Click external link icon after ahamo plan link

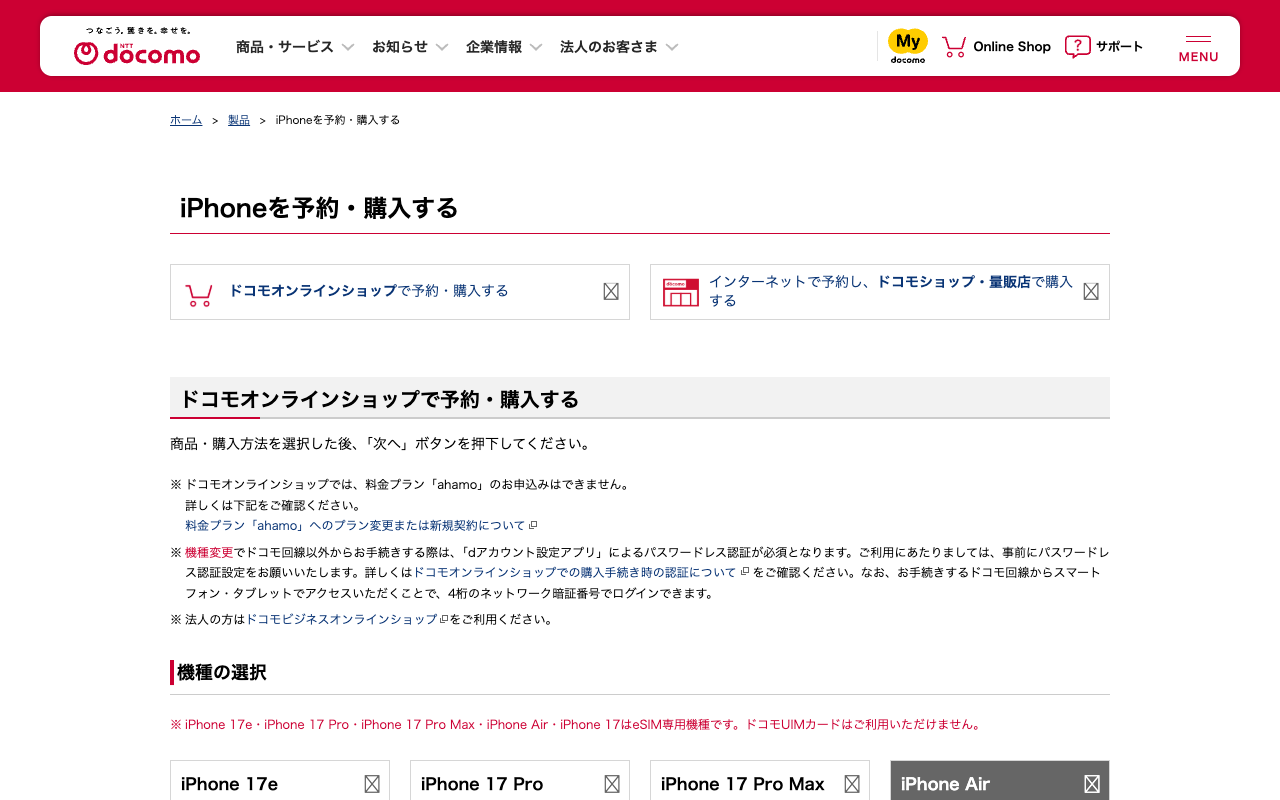pos(533,526)
